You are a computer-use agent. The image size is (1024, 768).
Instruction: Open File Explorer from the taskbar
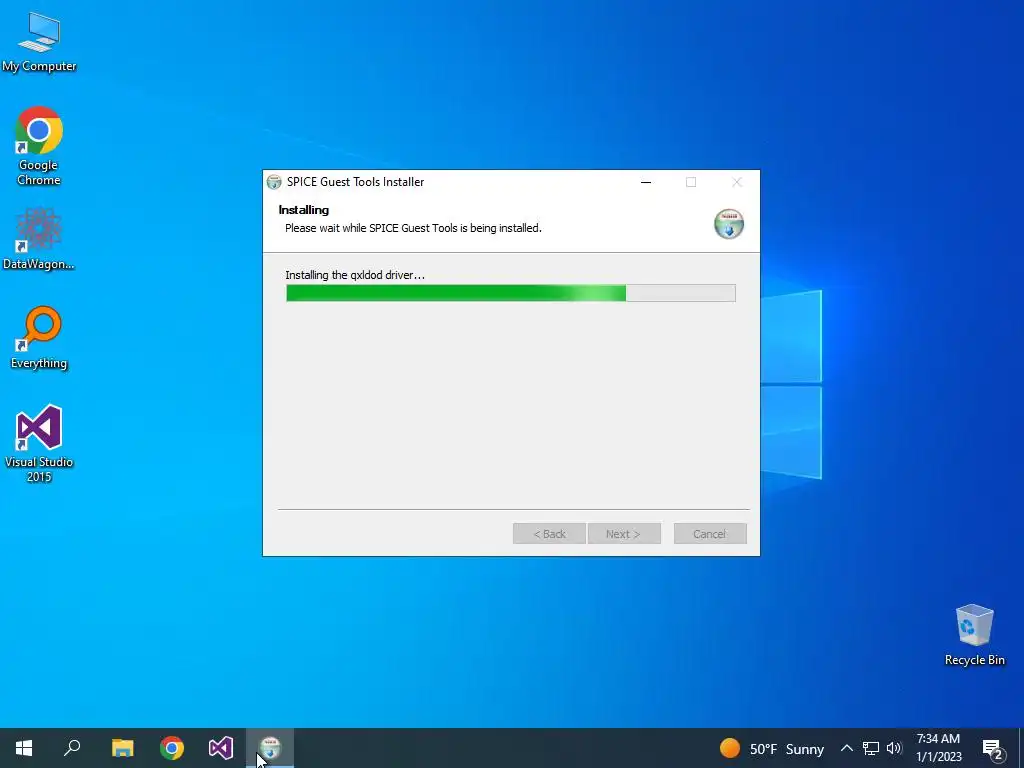click(x=122, y=748)
